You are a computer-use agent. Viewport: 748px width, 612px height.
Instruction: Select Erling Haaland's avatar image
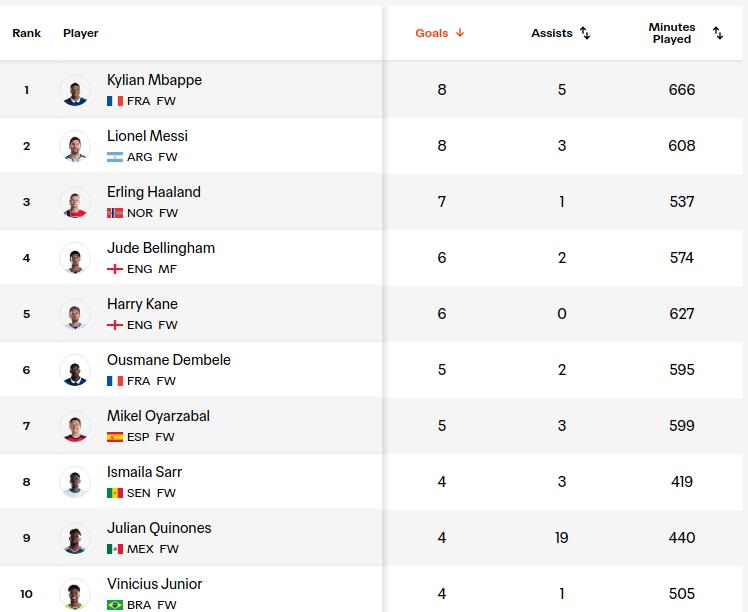(75, 202)
